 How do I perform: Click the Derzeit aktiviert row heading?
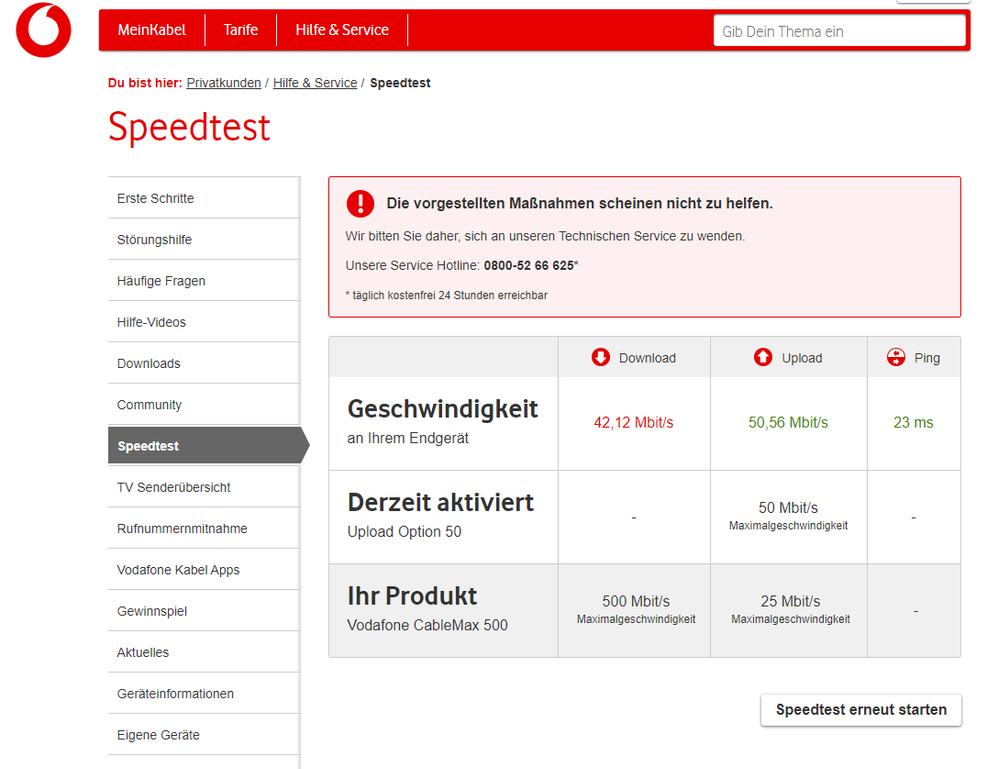[x=440, y=503]
